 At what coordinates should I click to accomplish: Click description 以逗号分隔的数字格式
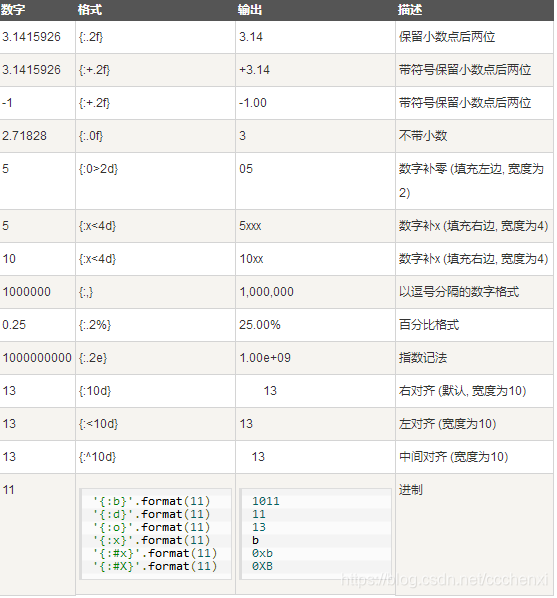(459, 292)
